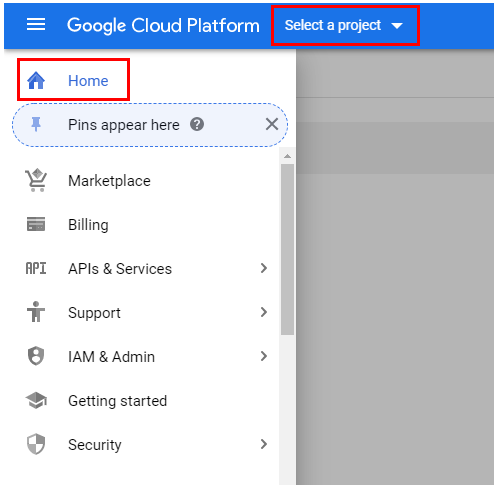Click the Support person icon
Viewport: 496px width, 487px height.
tap(36, 312)
